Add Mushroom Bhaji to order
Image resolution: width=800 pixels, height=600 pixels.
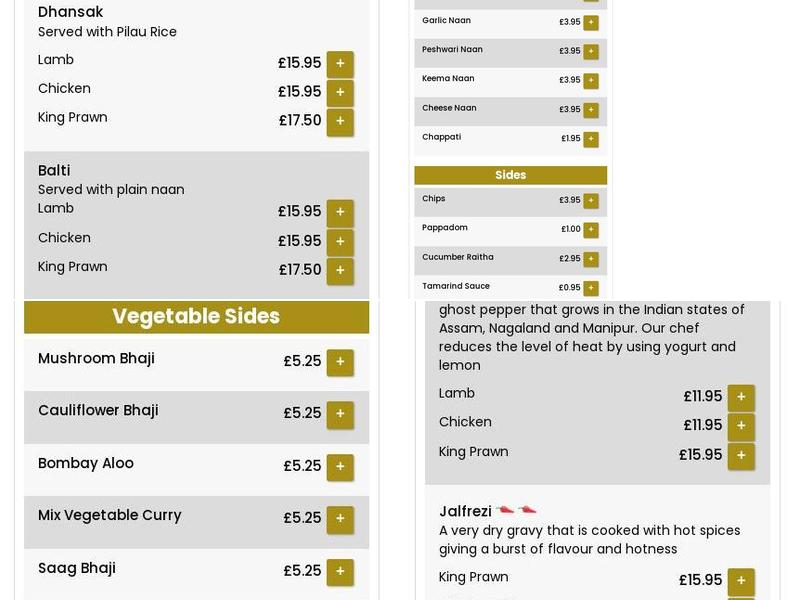(x=340, y=362)
